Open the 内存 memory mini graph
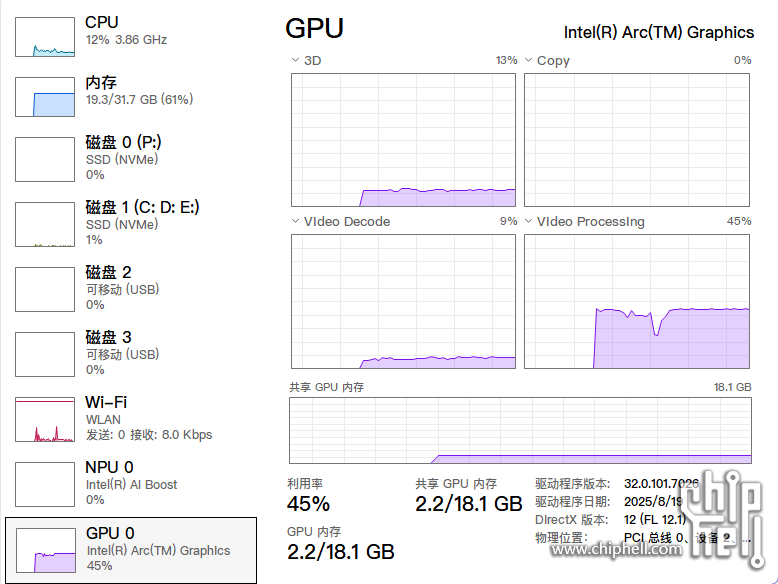 click(x=45, y=96)
